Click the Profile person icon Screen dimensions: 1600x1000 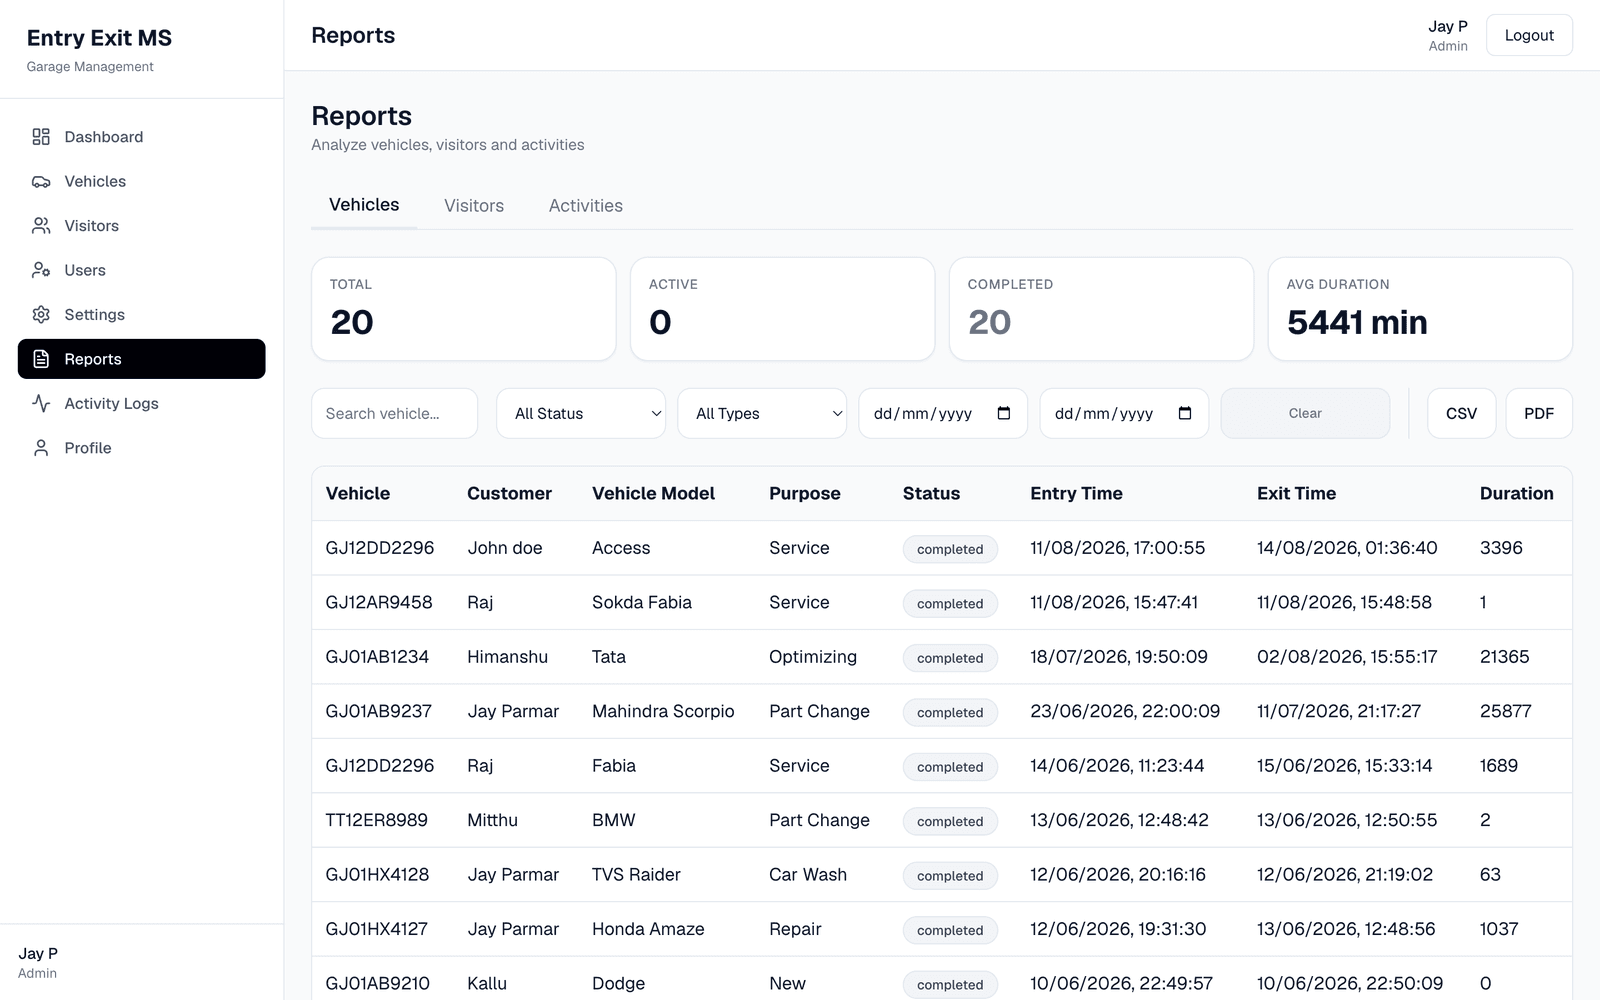point(41,448)
